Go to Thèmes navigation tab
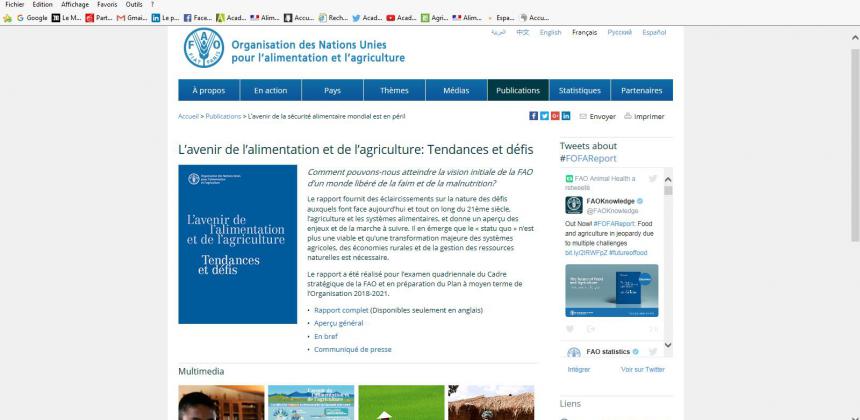The width and height of the screenshot is (860, 420). [x=394, y=90]
